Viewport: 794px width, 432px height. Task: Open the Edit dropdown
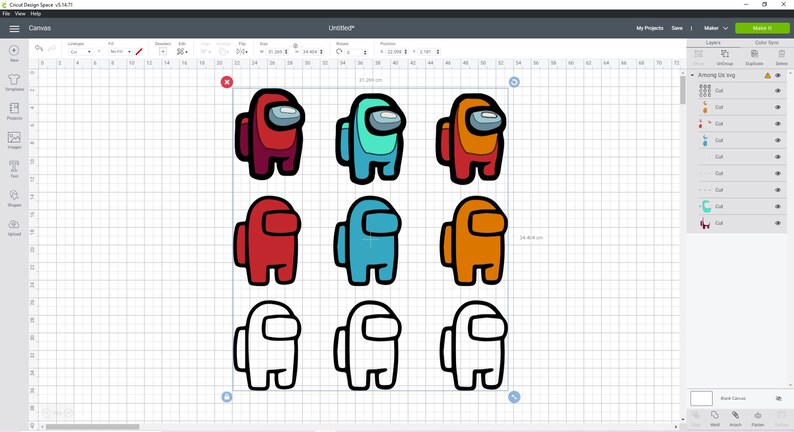182,52
